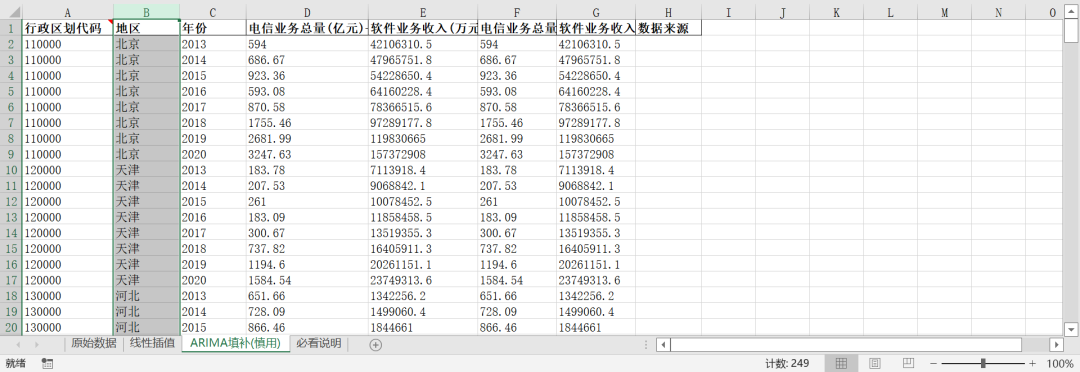Click cell 130000 in row 19
1080x372 pixels.
[x=68, y=311]
